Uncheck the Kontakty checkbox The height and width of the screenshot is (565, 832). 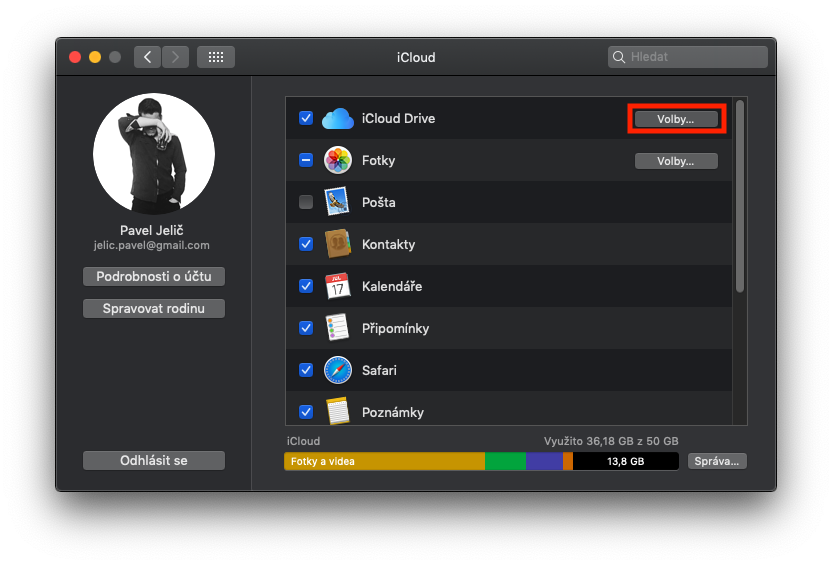(x=306, y=244)
